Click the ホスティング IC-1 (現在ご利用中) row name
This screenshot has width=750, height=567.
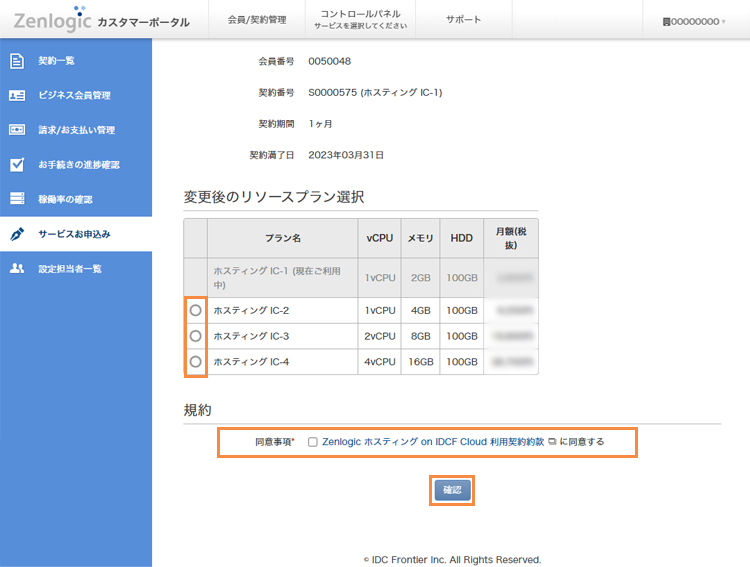(277, 278)
